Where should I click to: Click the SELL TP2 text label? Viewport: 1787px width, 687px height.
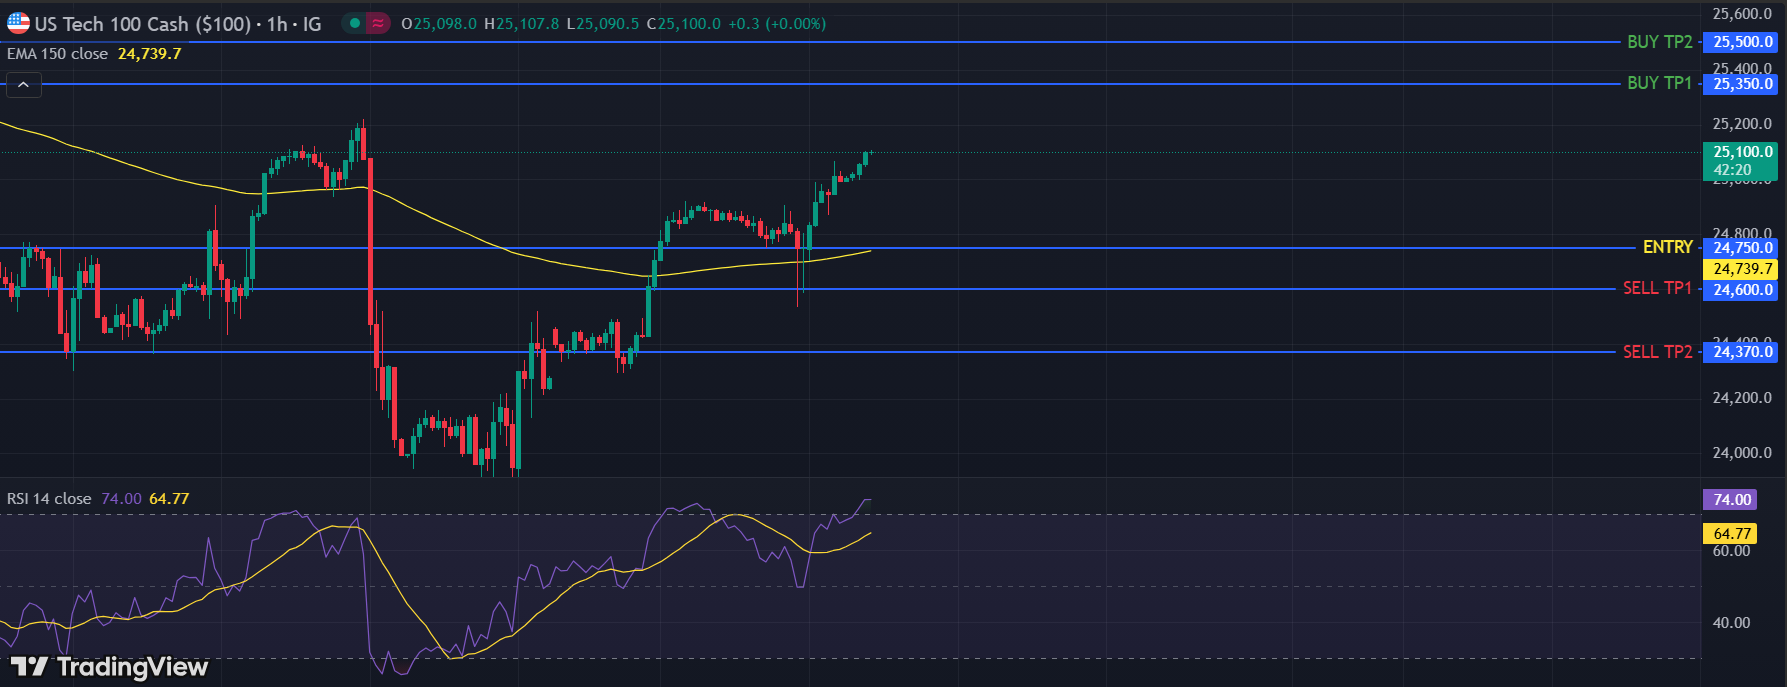point(1657,352)
